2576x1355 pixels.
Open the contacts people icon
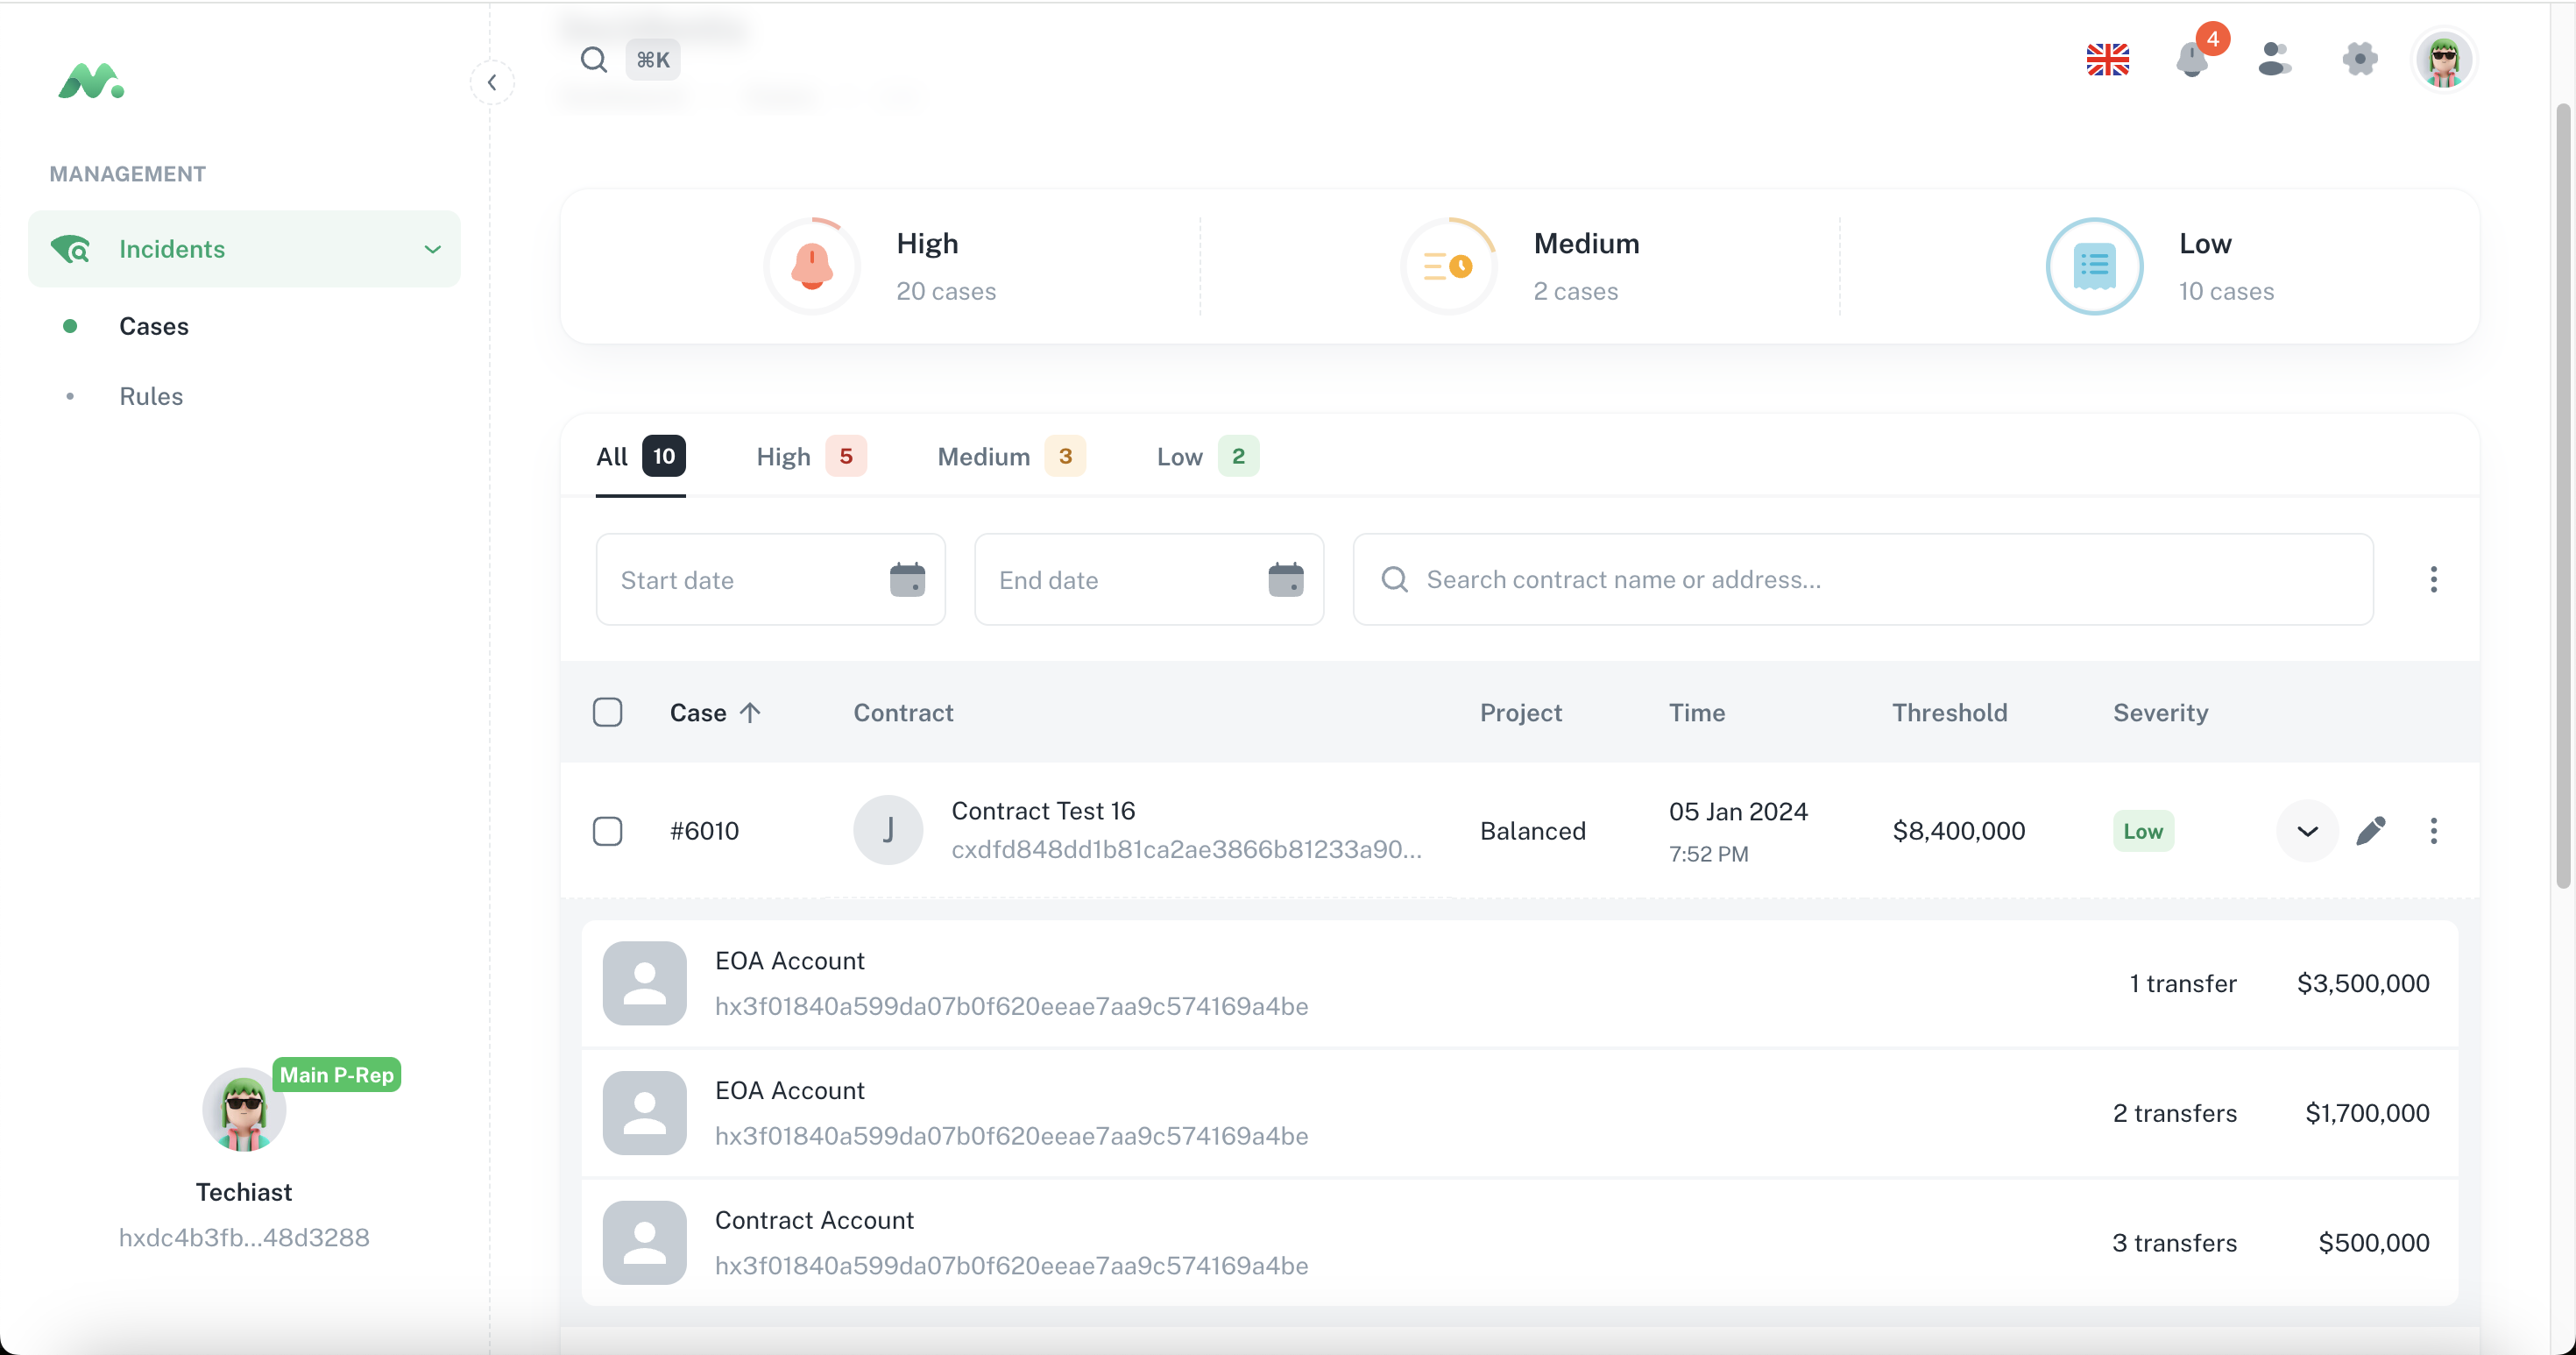(x=2274, y=59)
